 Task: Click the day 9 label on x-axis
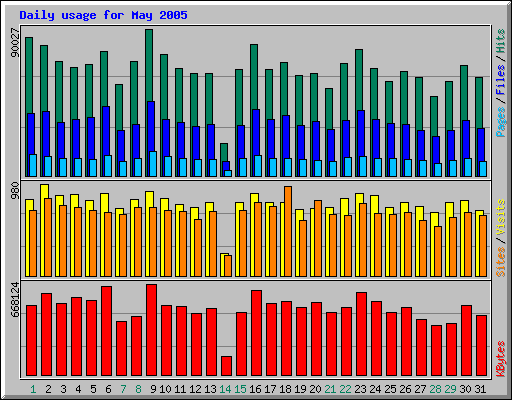(x=153, y=389)
